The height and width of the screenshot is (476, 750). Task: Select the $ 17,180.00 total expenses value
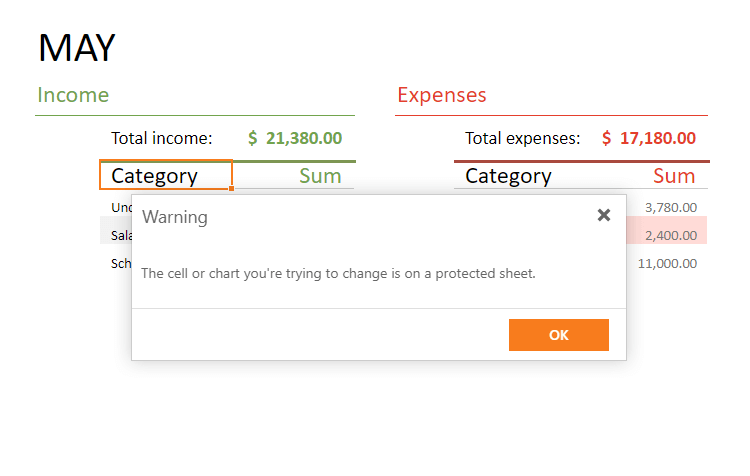point(649,138)
